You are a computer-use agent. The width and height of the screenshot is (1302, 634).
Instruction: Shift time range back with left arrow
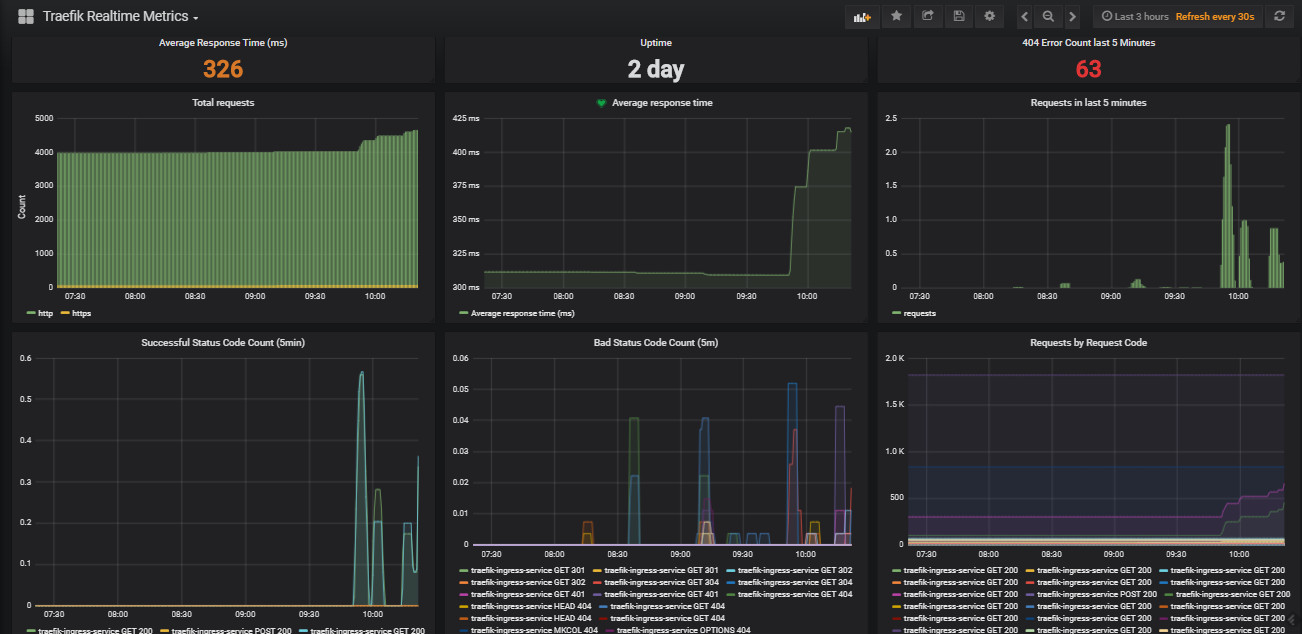pyautogui.click(x=1025, y=16)
